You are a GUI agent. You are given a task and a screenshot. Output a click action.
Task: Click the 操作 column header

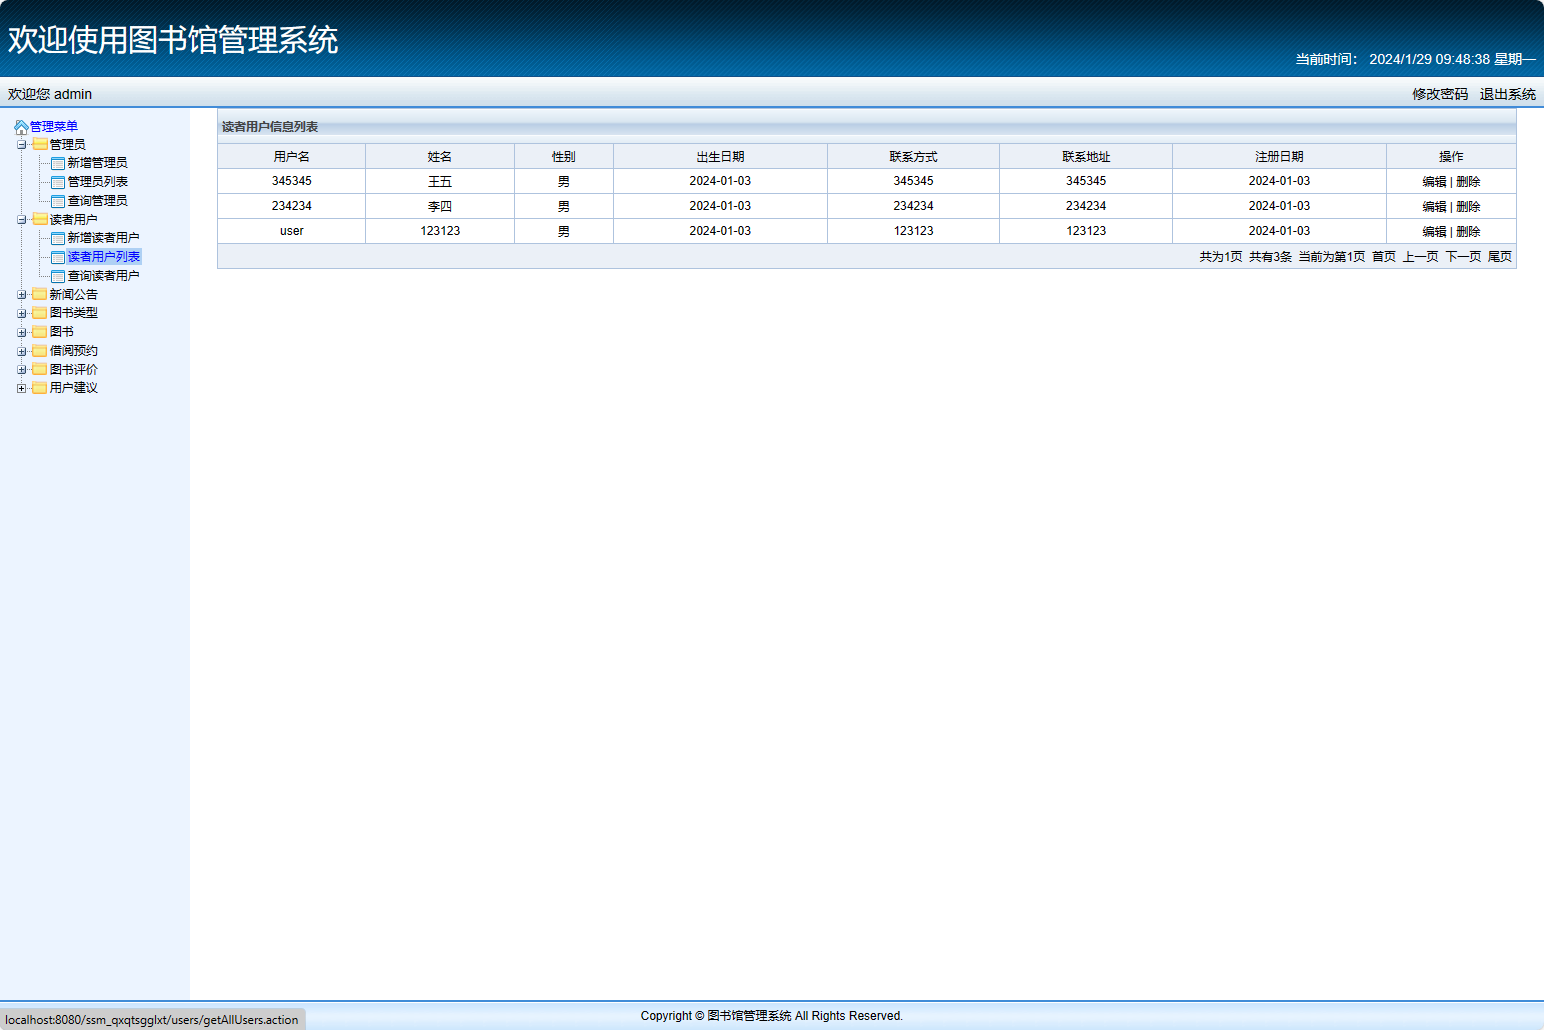[1451, 157]
